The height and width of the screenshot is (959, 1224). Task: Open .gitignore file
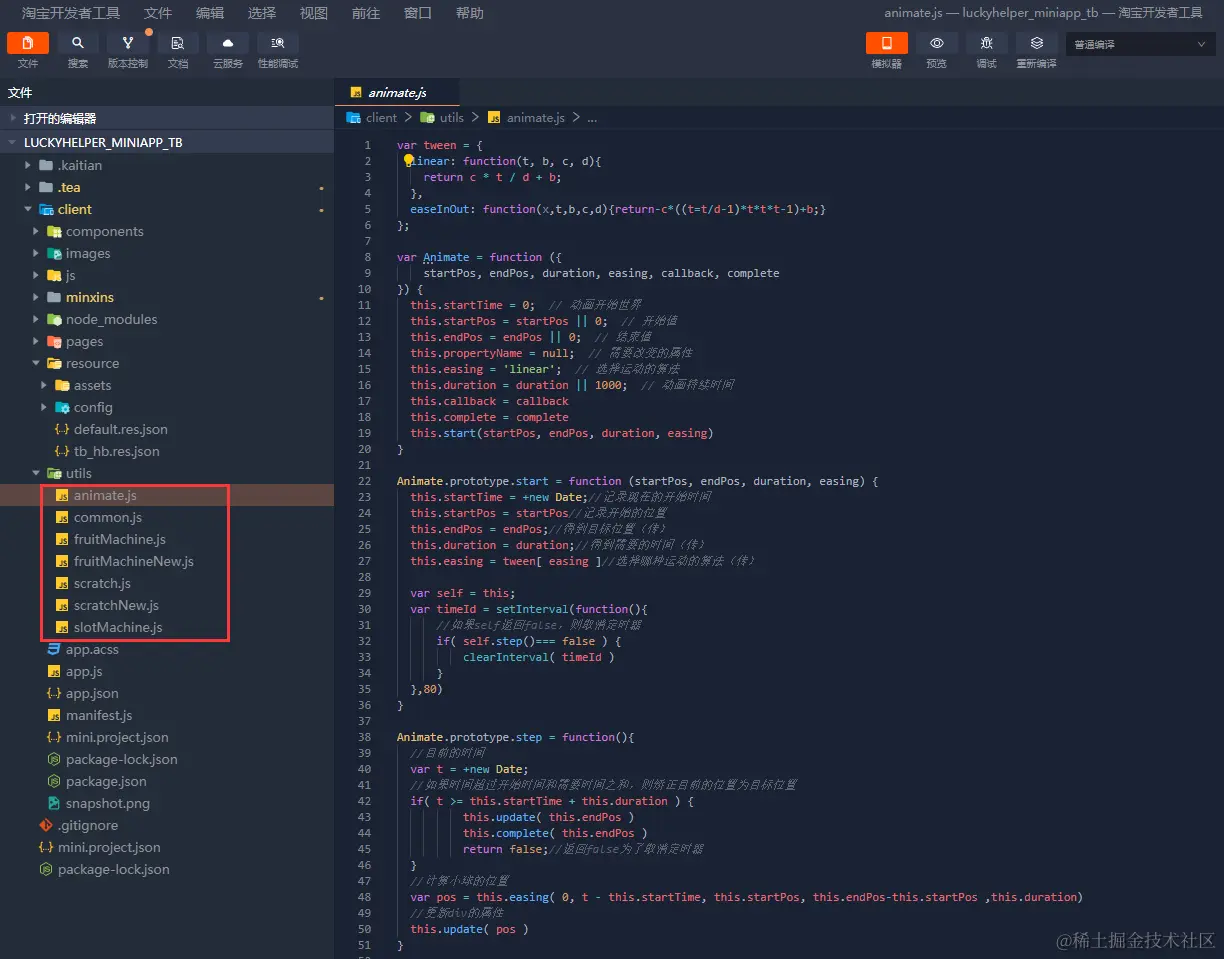(166, 825)
